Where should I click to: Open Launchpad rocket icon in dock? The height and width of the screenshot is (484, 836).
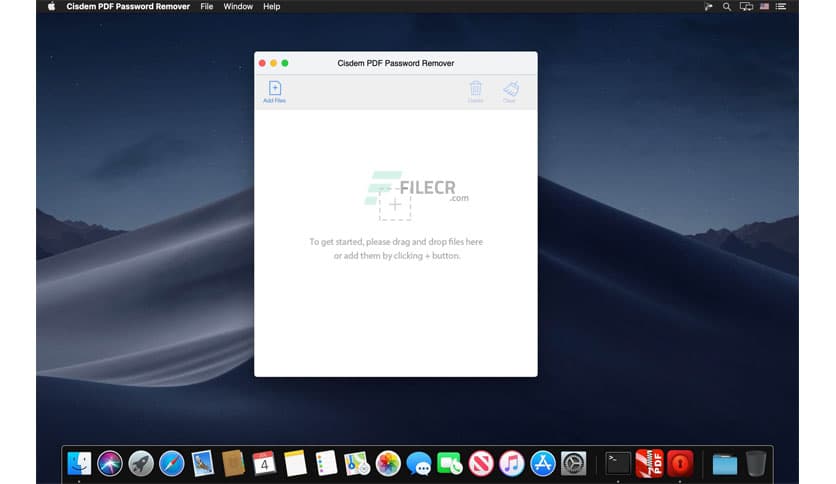point(141,463)
